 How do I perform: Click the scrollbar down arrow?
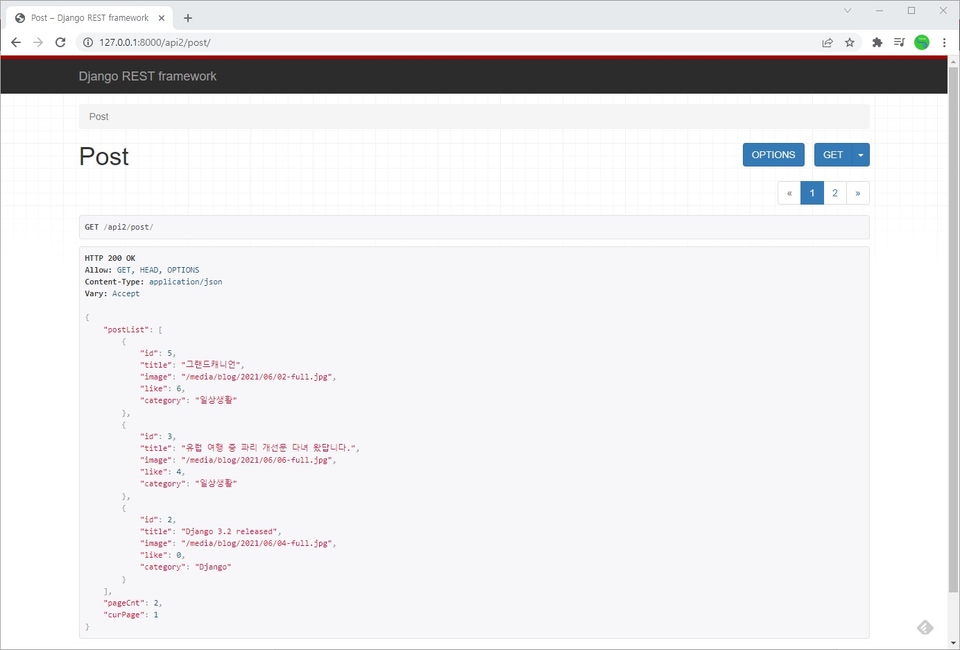pyautogui.click(x=953, y=643)
